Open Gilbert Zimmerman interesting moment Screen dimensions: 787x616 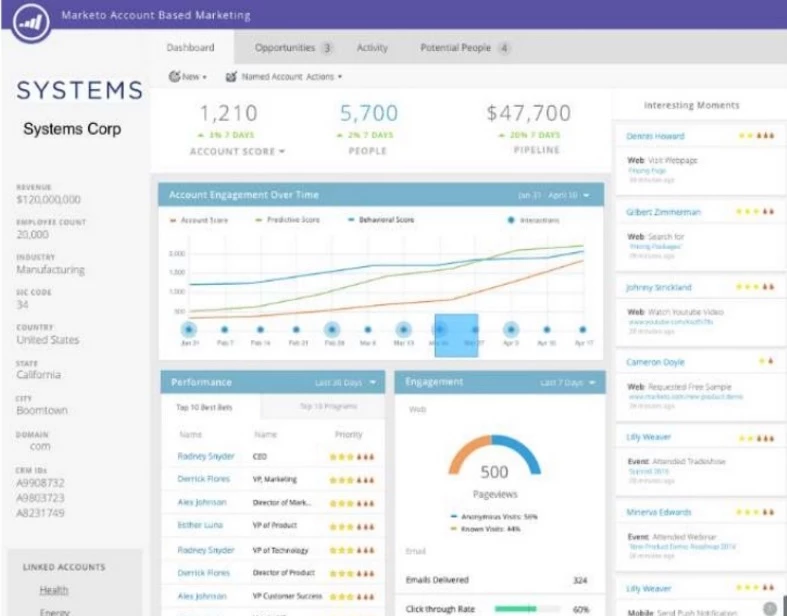[663, 212]
